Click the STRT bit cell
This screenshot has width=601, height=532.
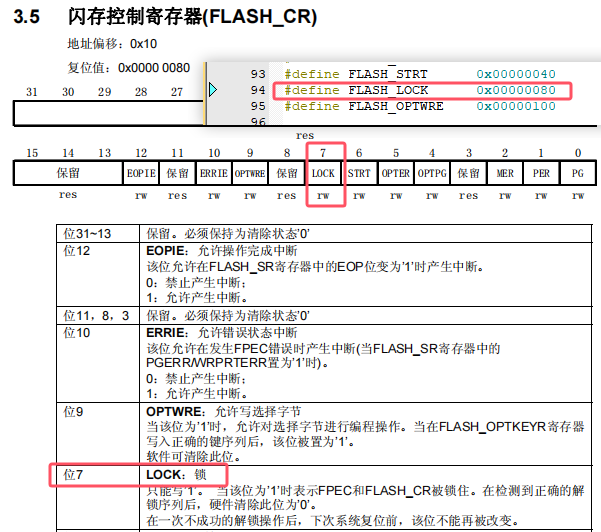(x=359, y=173)
